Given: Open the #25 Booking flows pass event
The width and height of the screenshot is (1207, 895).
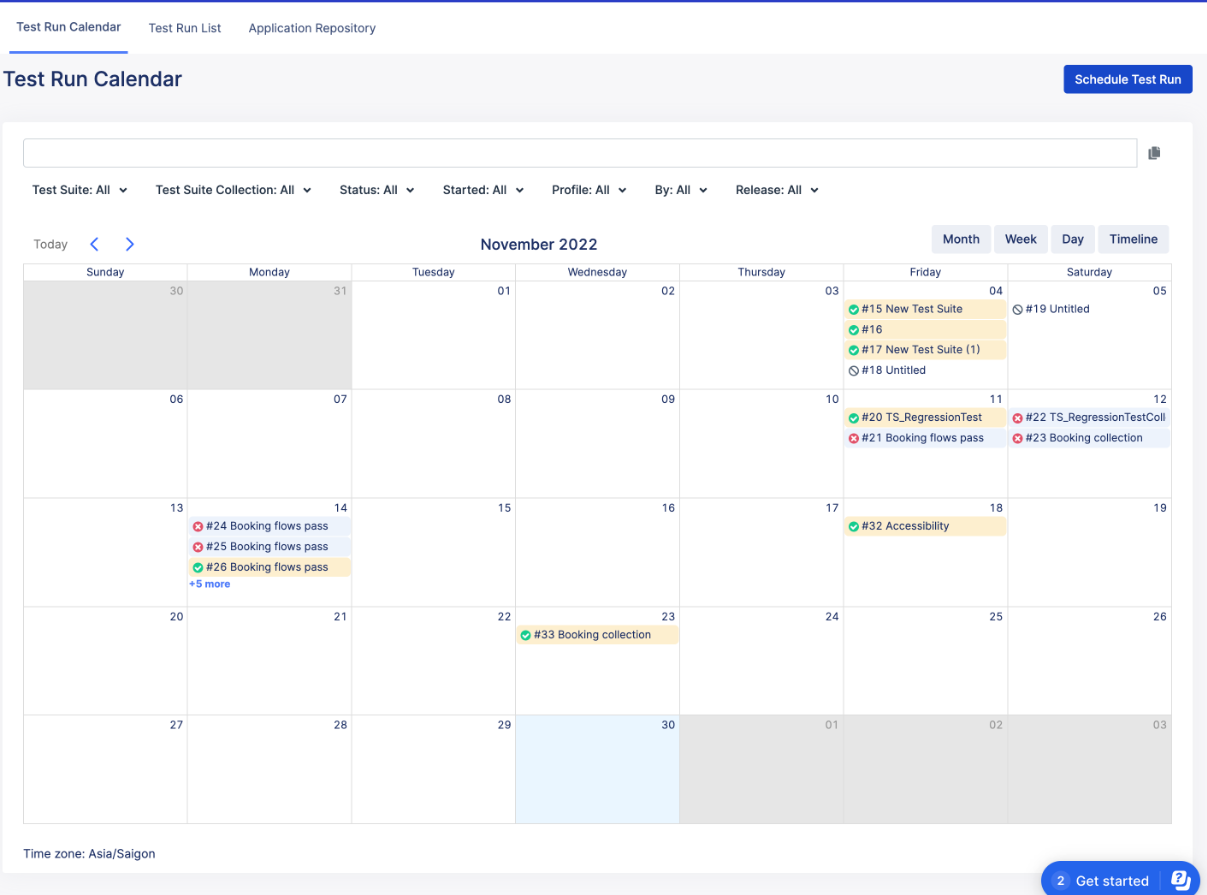Looking at the screenshot, I should pyautogui.click(x=269, y=547).
